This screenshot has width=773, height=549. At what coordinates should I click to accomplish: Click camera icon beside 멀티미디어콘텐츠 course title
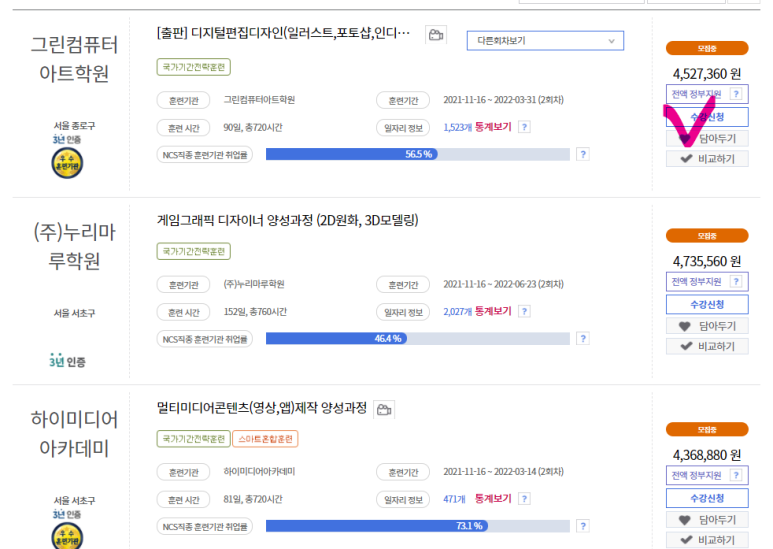pos(384,410)
